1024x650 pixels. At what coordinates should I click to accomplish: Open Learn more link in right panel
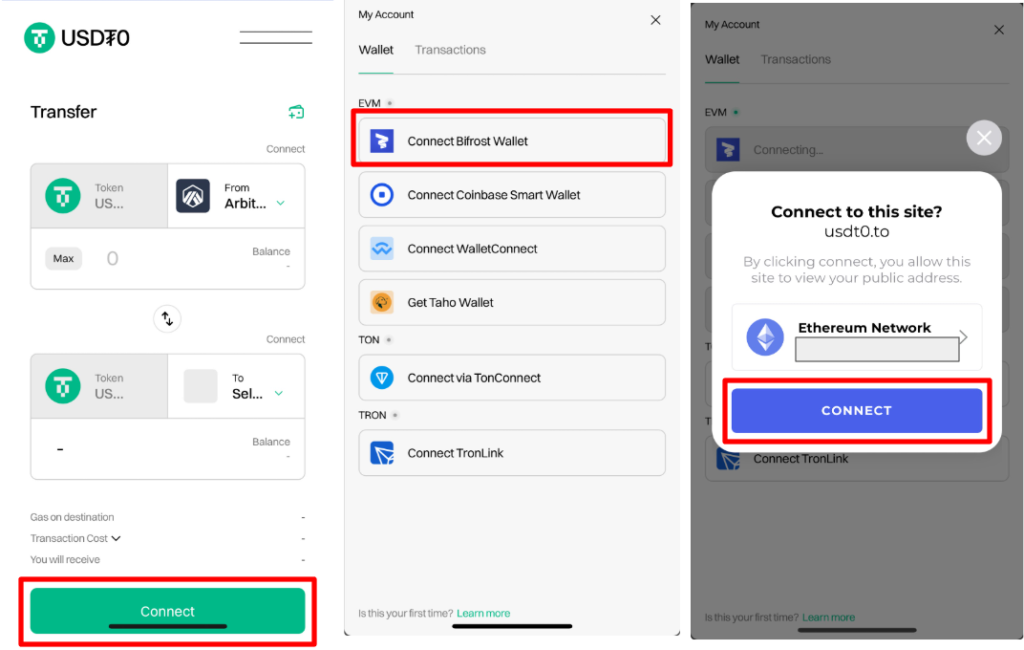coord(829,617)
